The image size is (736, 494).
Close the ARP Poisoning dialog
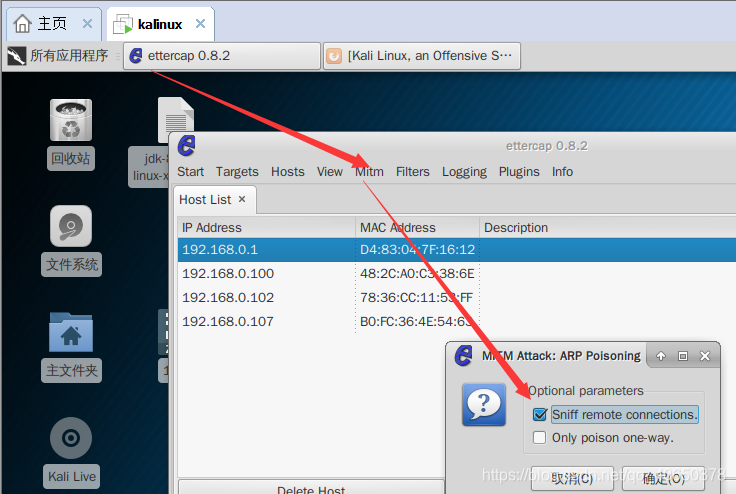coord(705,356)
